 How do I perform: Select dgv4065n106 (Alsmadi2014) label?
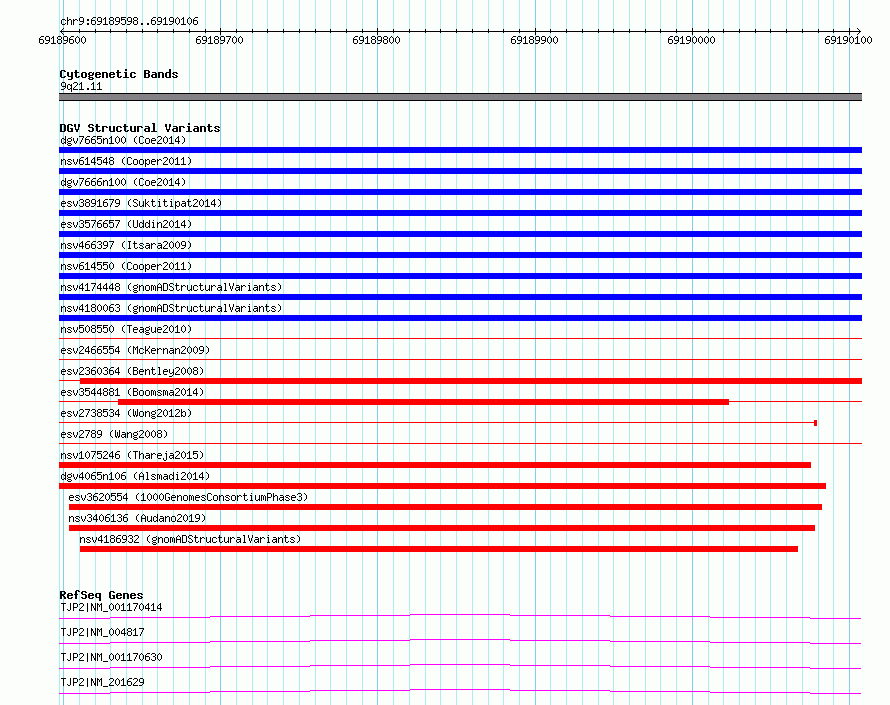(x=135, y=476)
